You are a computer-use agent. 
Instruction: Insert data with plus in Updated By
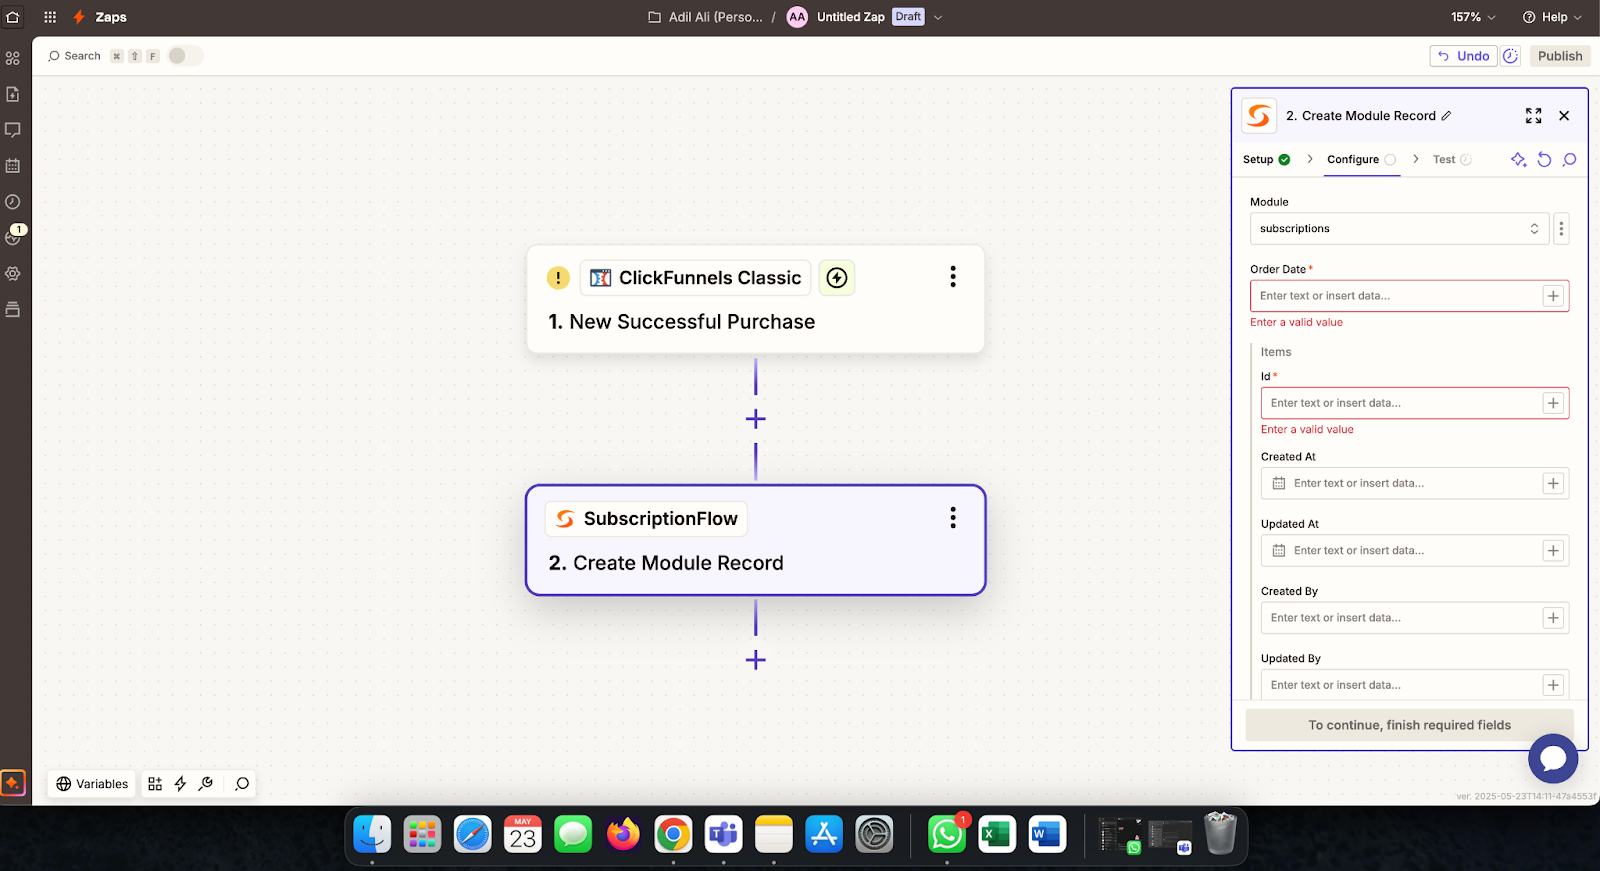click(x=1553, y=685)
